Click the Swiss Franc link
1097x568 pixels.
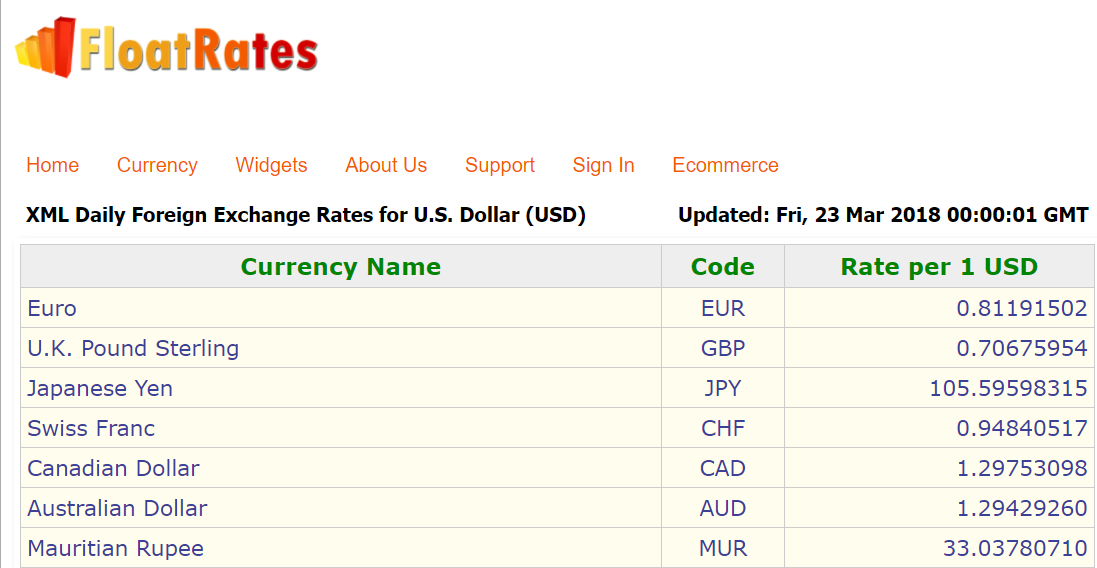point(91,428)
